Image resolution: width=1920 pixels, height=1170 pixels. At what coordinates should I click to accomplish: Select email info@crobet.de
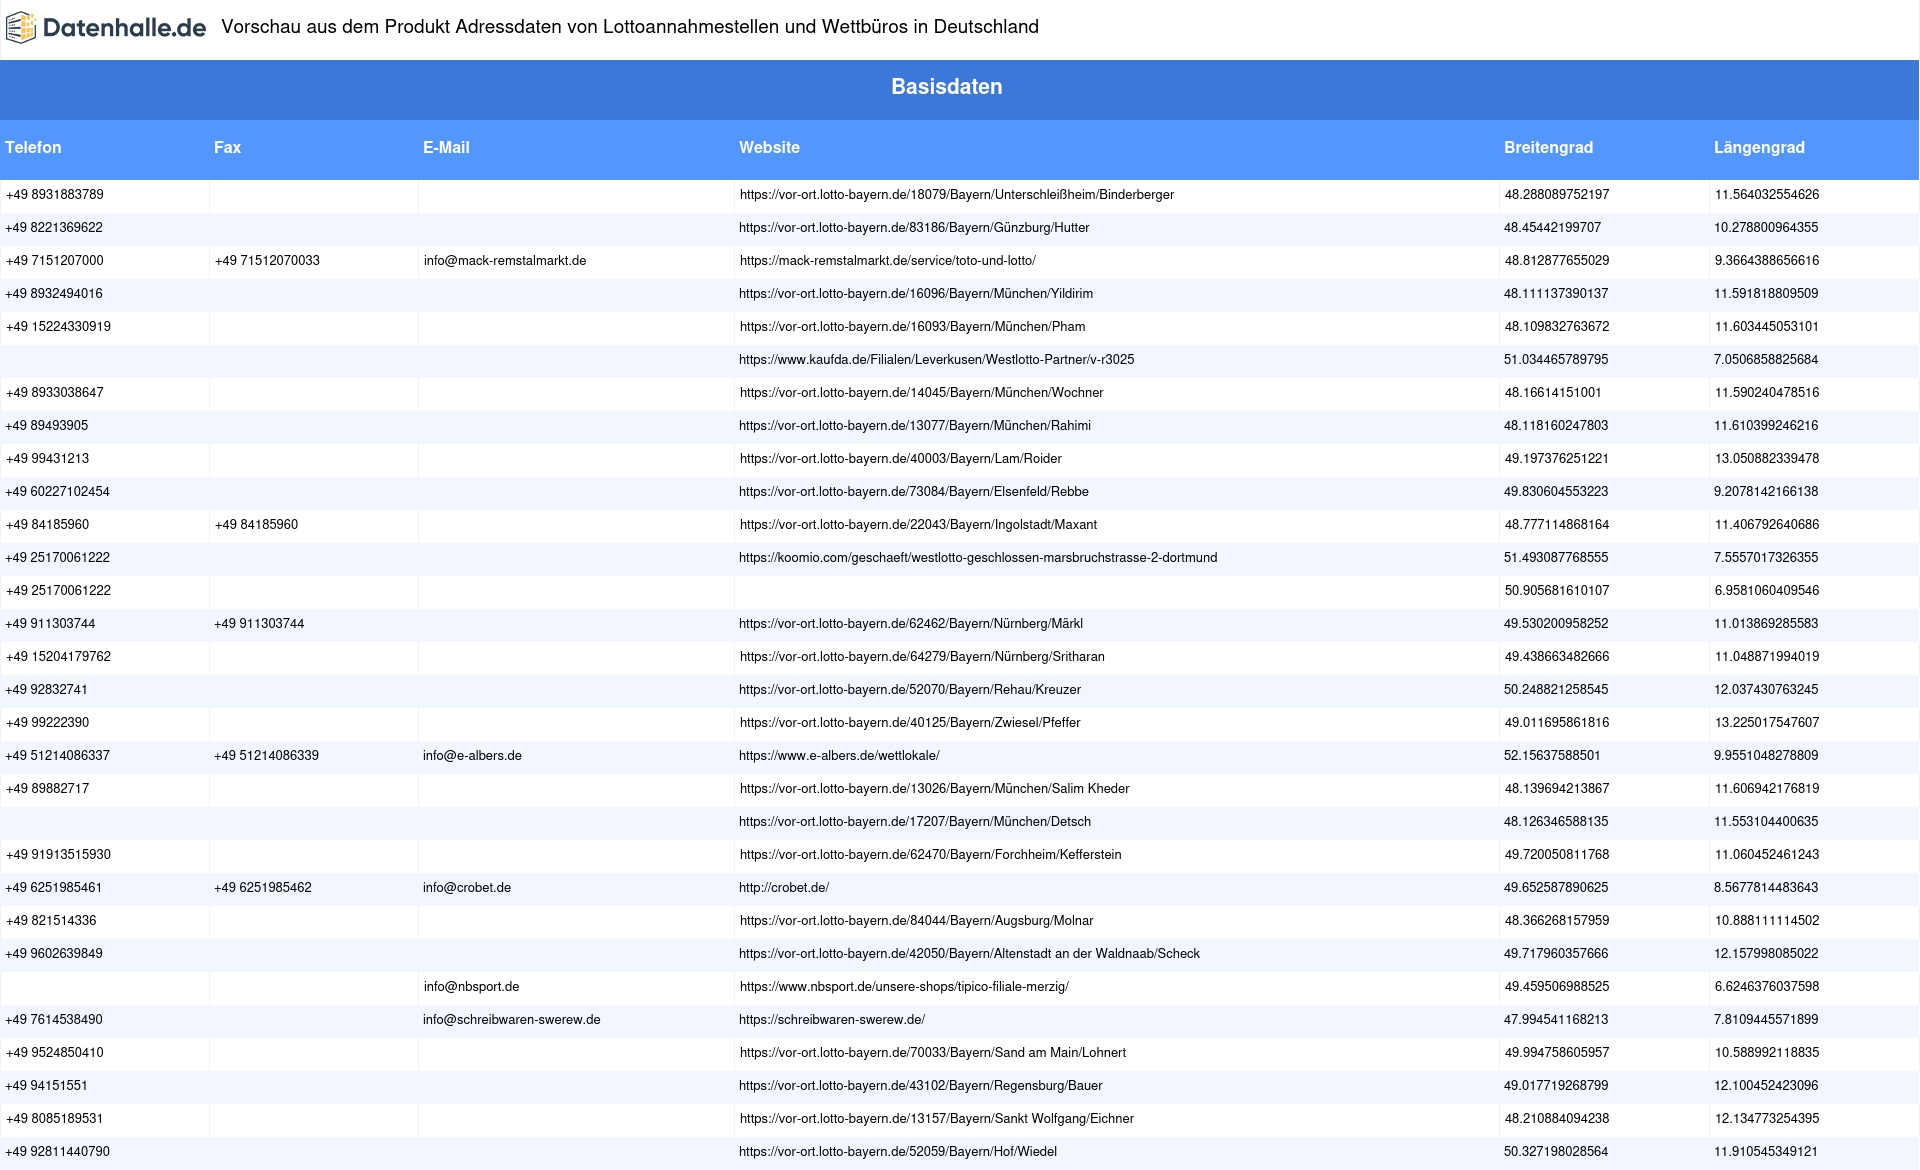click(x=467, y=888)
